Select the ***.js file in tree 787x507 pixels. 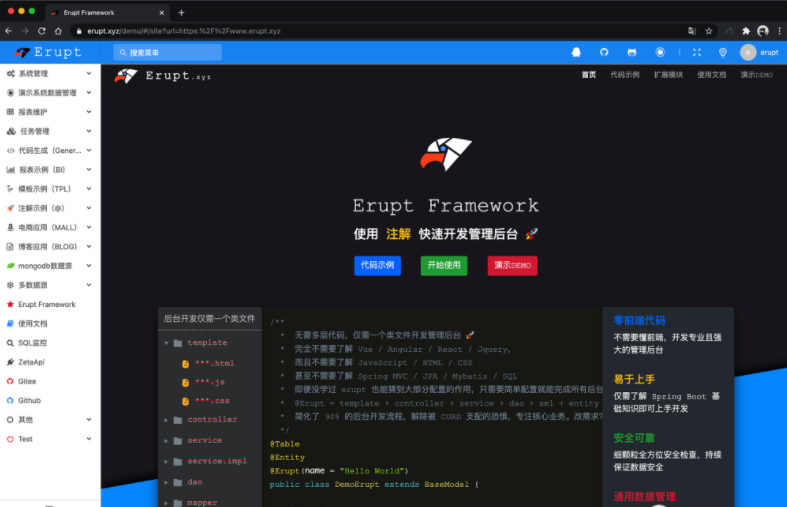(x=203, y=383)
